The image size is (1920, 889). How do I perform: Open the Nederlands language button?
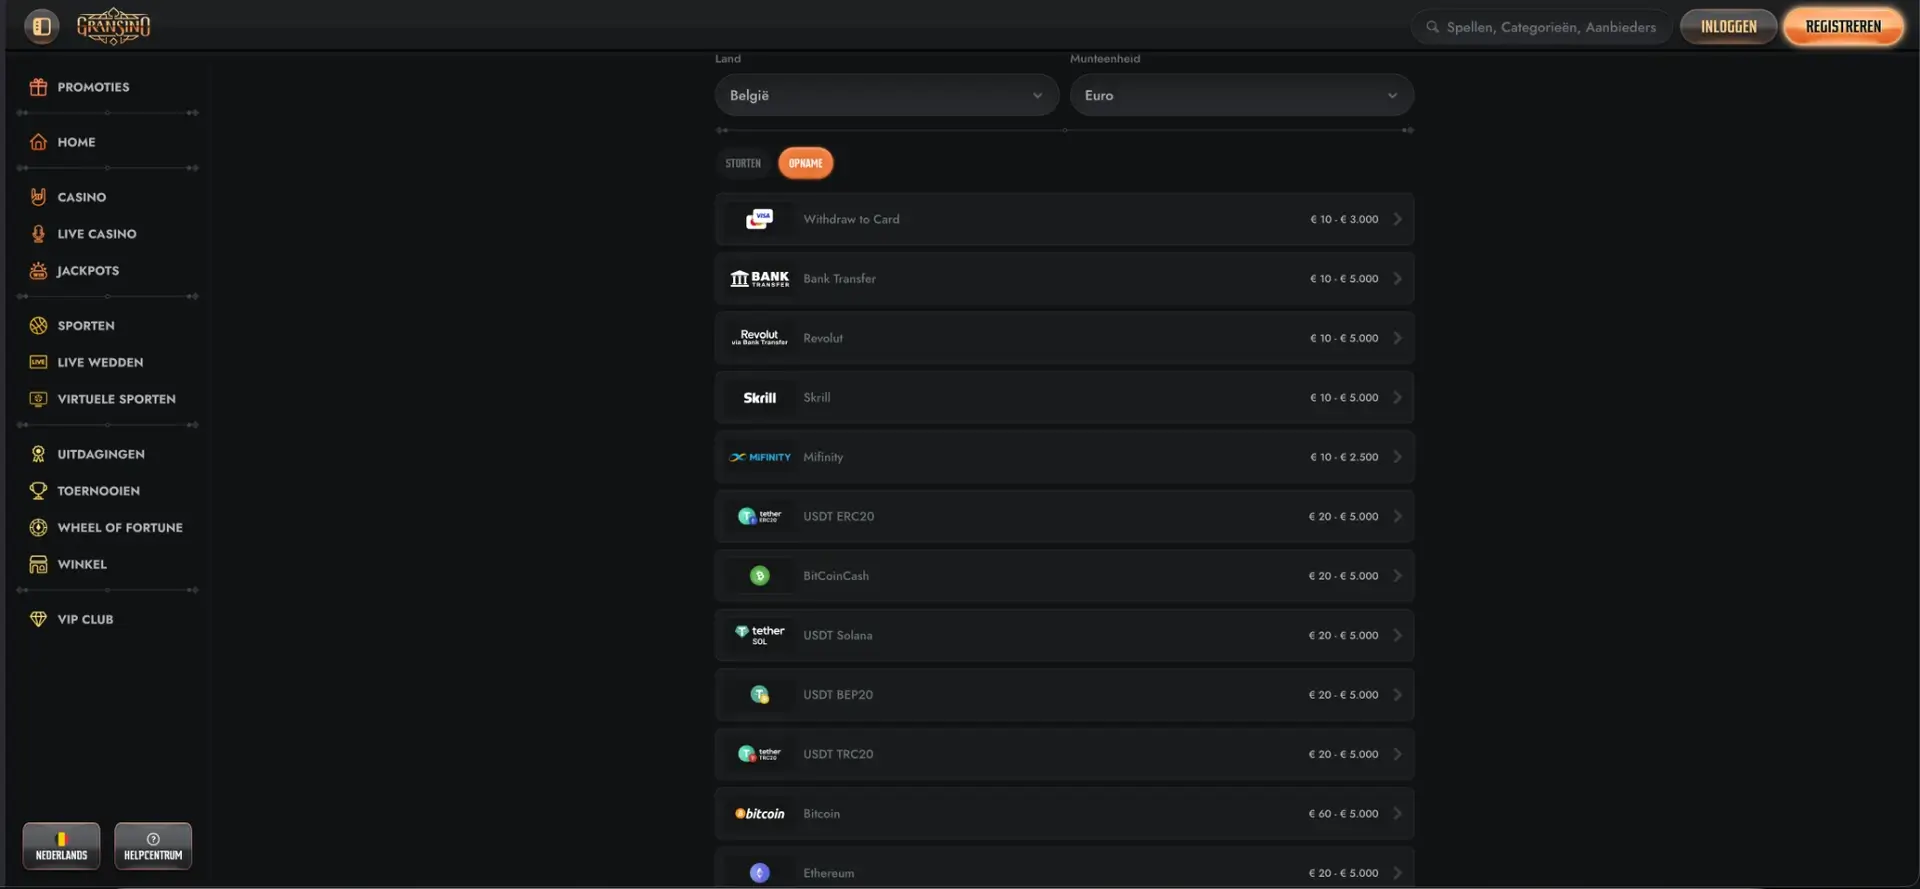62,846
